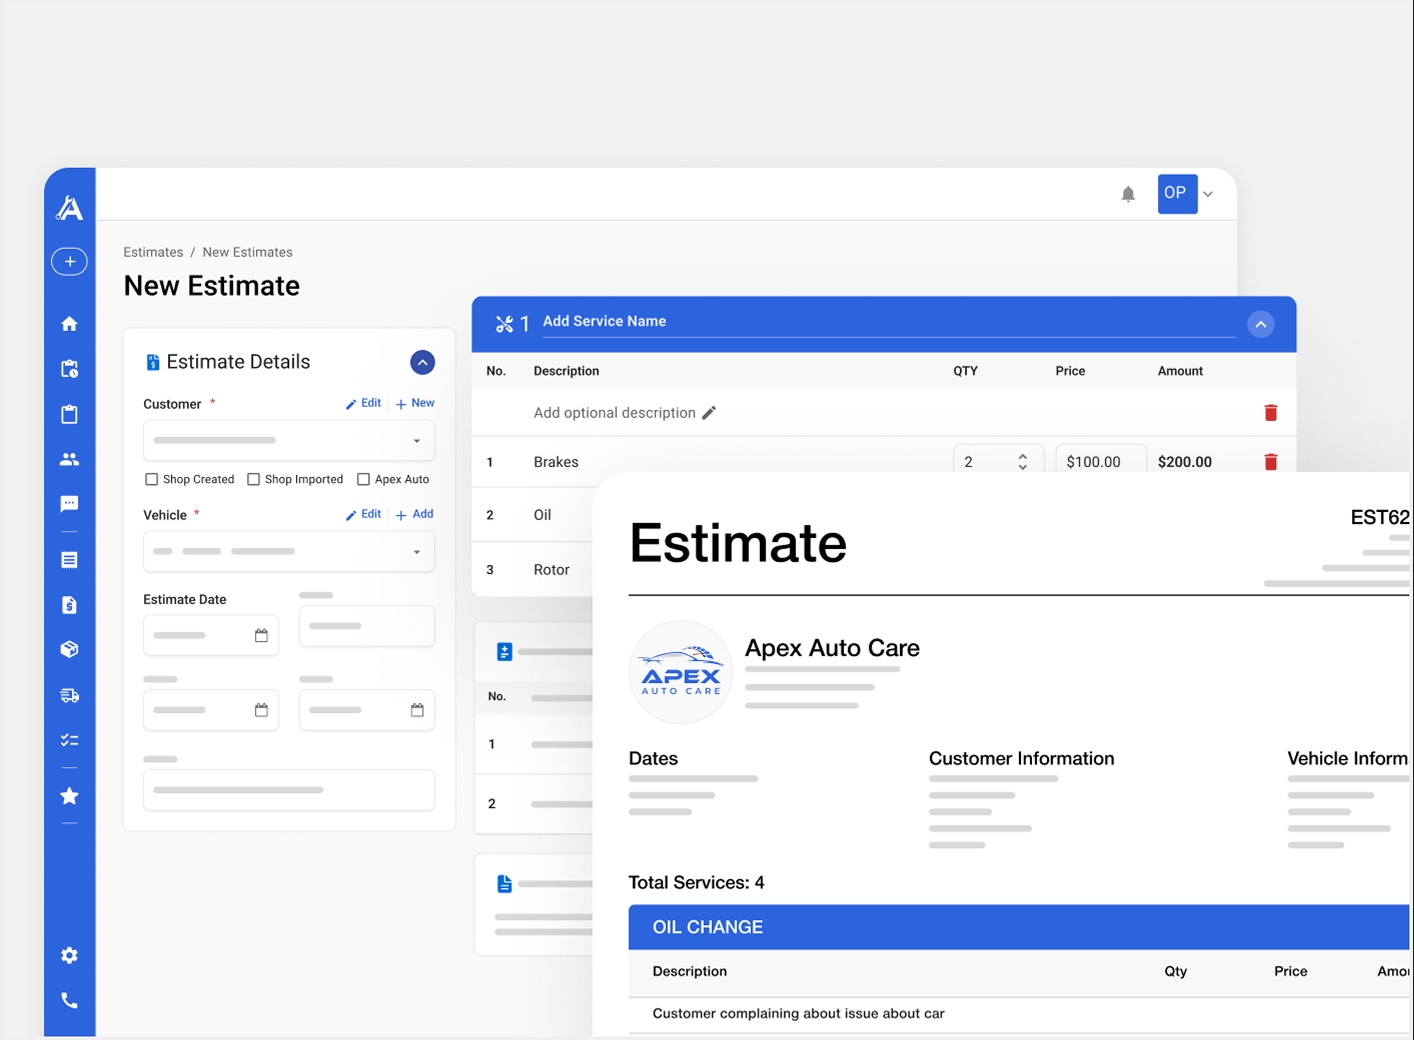Select the Rotor description cell
Viewport: 1414px width, 1040px height.
[x=551, y=570]
